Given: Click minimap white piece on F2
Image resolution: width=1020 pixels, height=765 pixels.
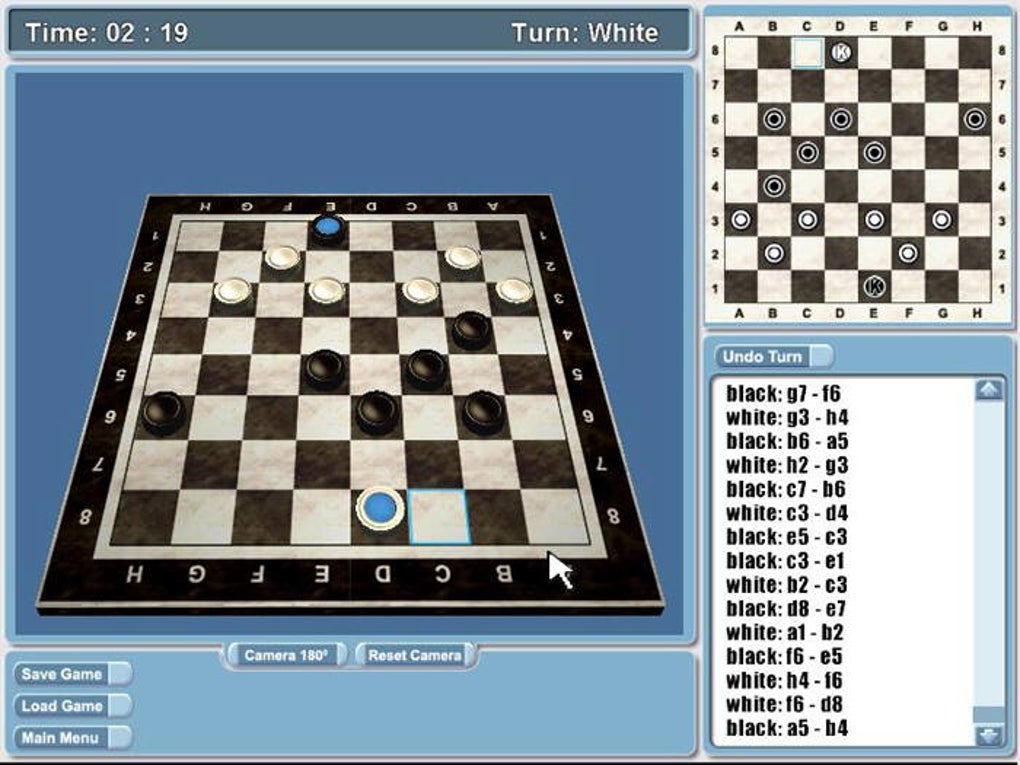Looking at the screenshot, I should [908, 252].
